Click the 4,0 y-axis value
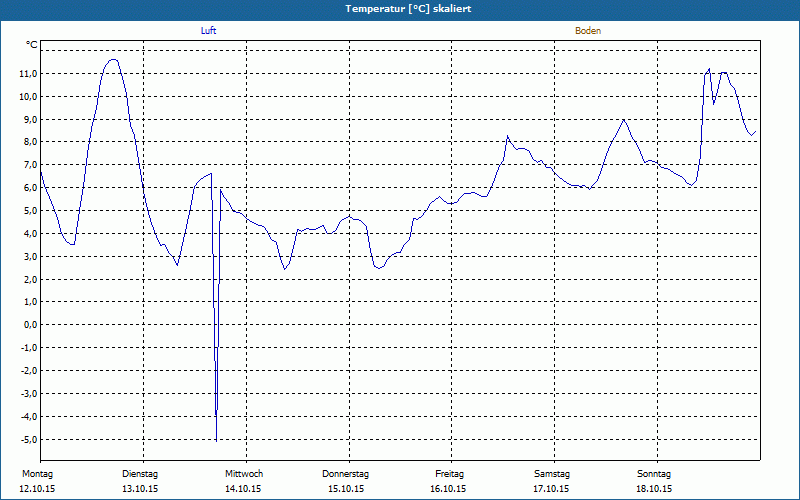The width and height of the screenshot is (800, 500). (31, 234)
